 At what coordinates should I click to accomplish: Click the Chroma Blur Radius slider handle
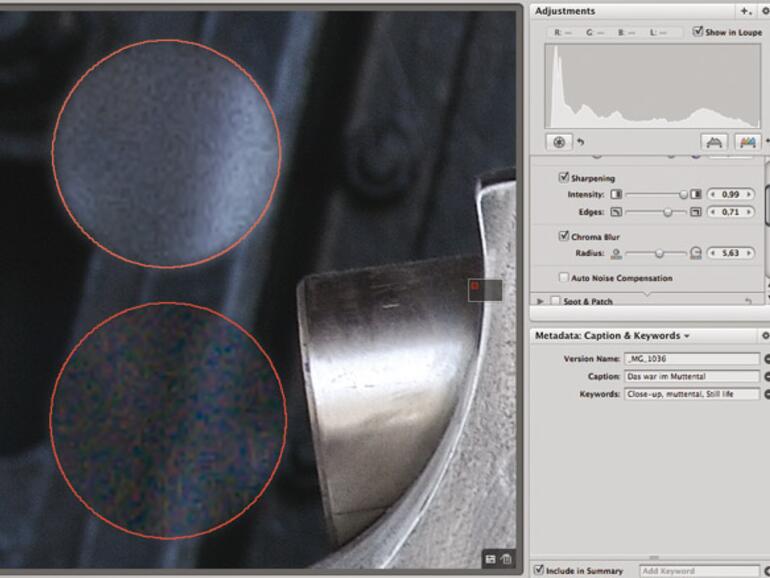(660, 254)
